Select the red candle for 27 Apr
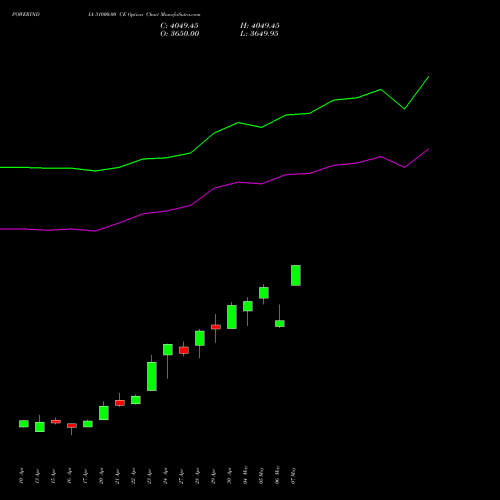The height and width of the screenshot is (500, 500). 184,350
